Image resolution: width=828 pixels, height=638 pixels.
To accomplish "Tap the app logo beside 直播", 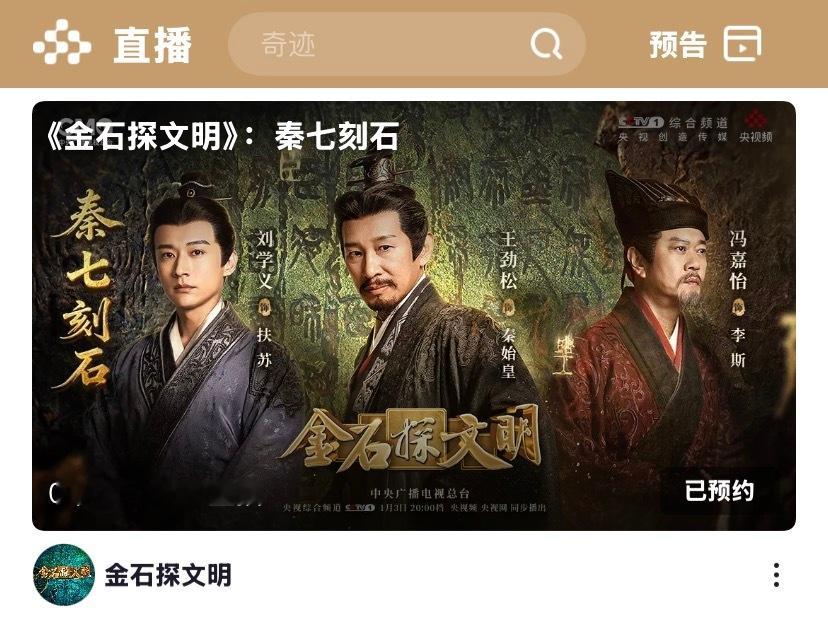I will pyautogui.click(x=62, y=42).
